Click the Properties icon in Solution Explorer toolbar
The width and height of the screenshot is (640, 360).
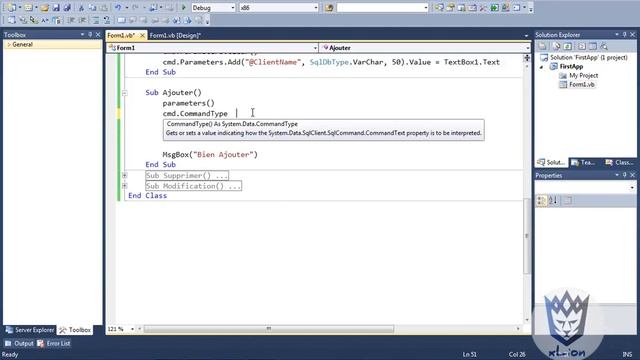[x=542, y=46]
